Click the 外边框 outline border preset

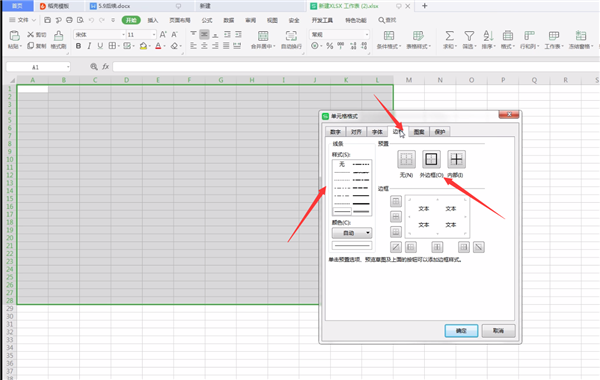click(x=431, y=159)
